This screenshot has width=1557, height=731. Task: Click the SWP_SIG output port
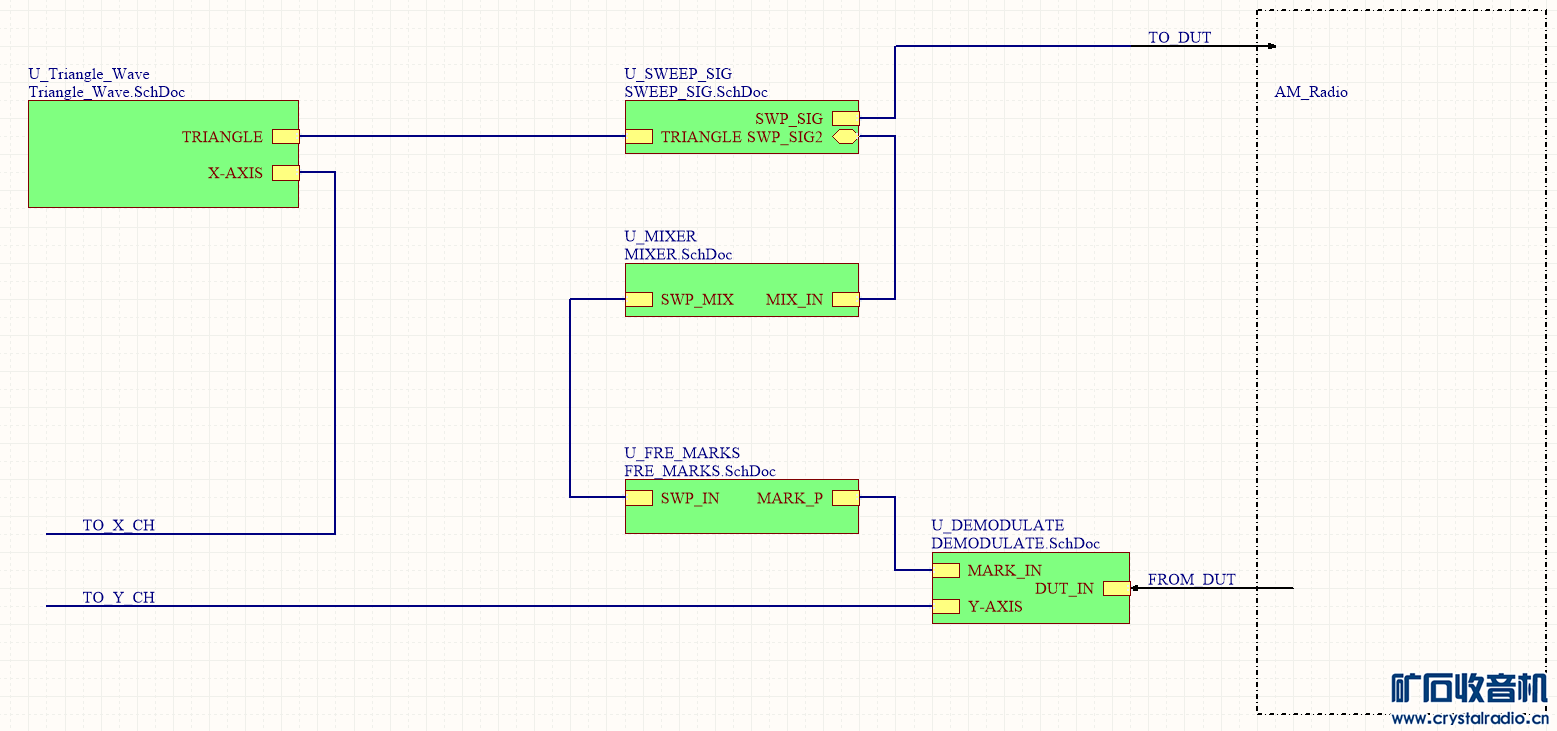point(845,119)
